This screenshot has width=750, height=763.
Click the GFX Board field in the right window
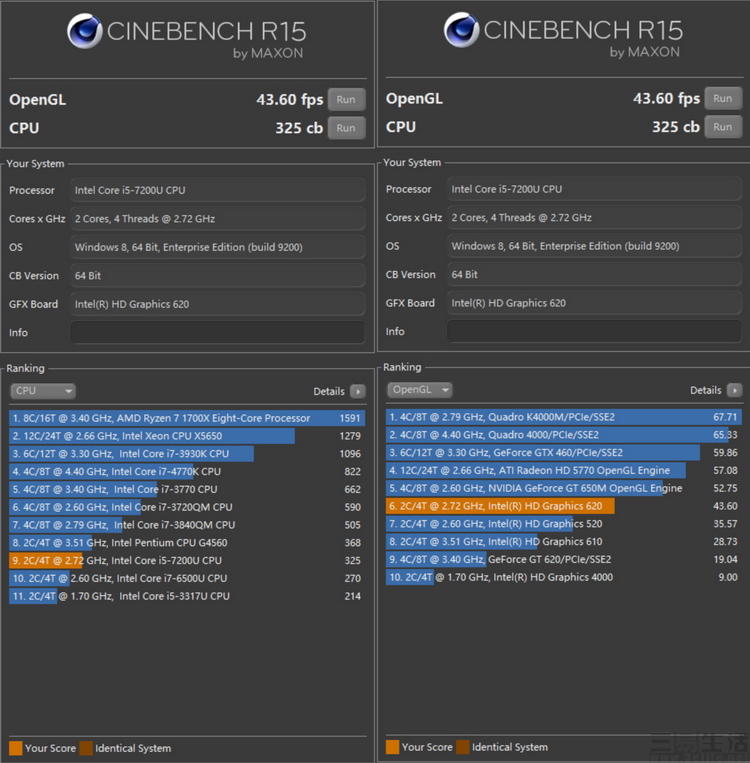(594, 303)
